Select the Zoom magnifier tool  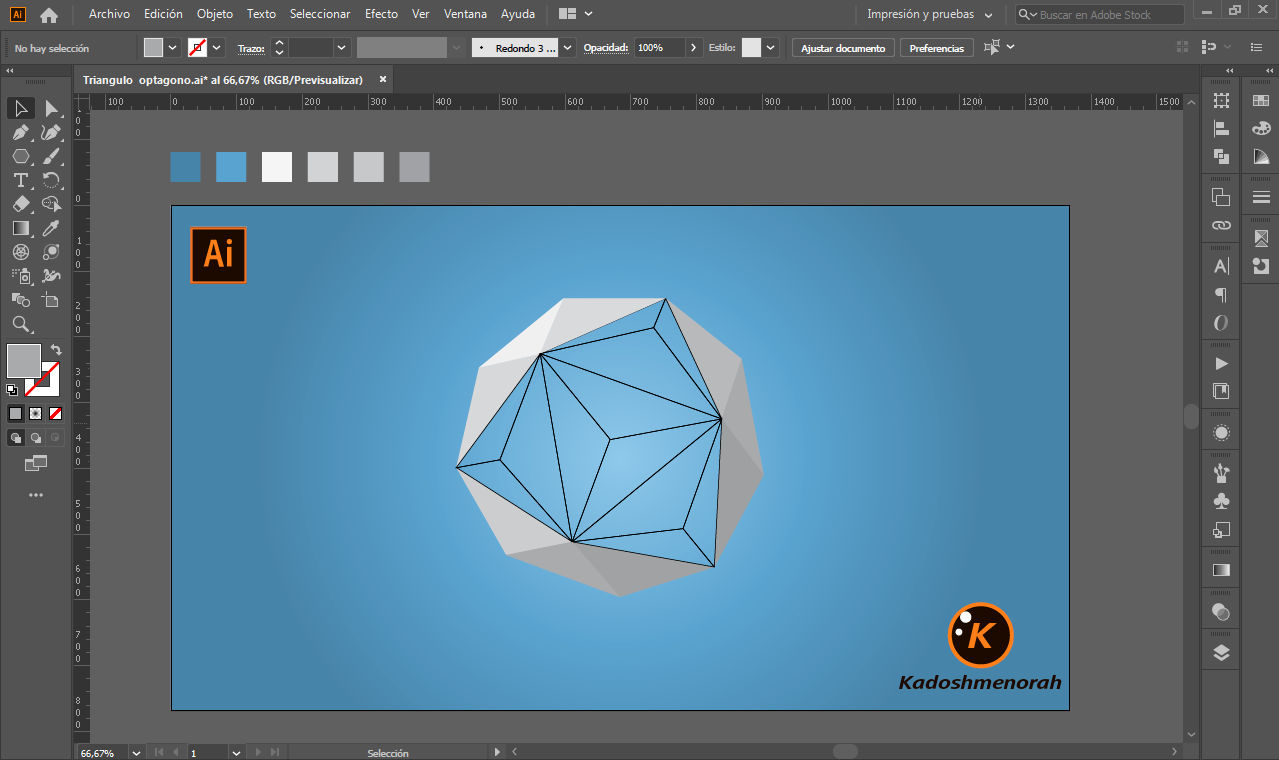[20, 324]
